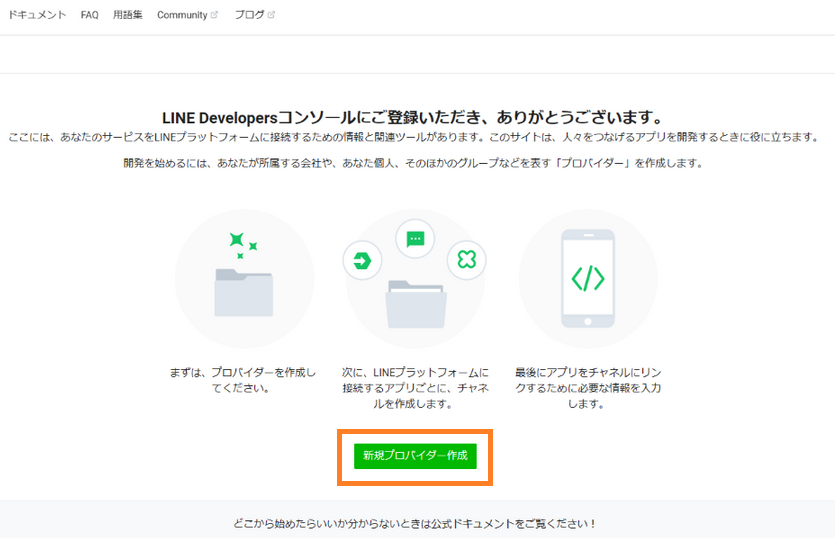The image size is (835, 538).
Task: Click the sentence explaining 「プロバイダー」を作成します
Action: click(x=413, y=163)
